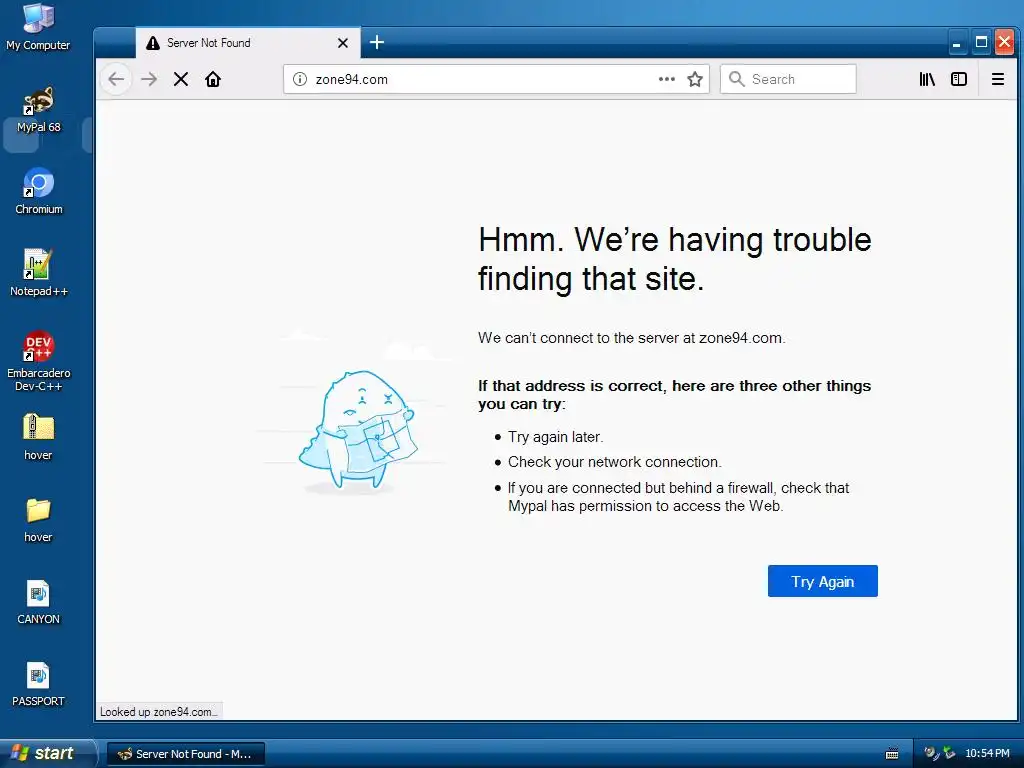Open the home page icon
The image size is (1024, 768).
click(x=213, y=79)
